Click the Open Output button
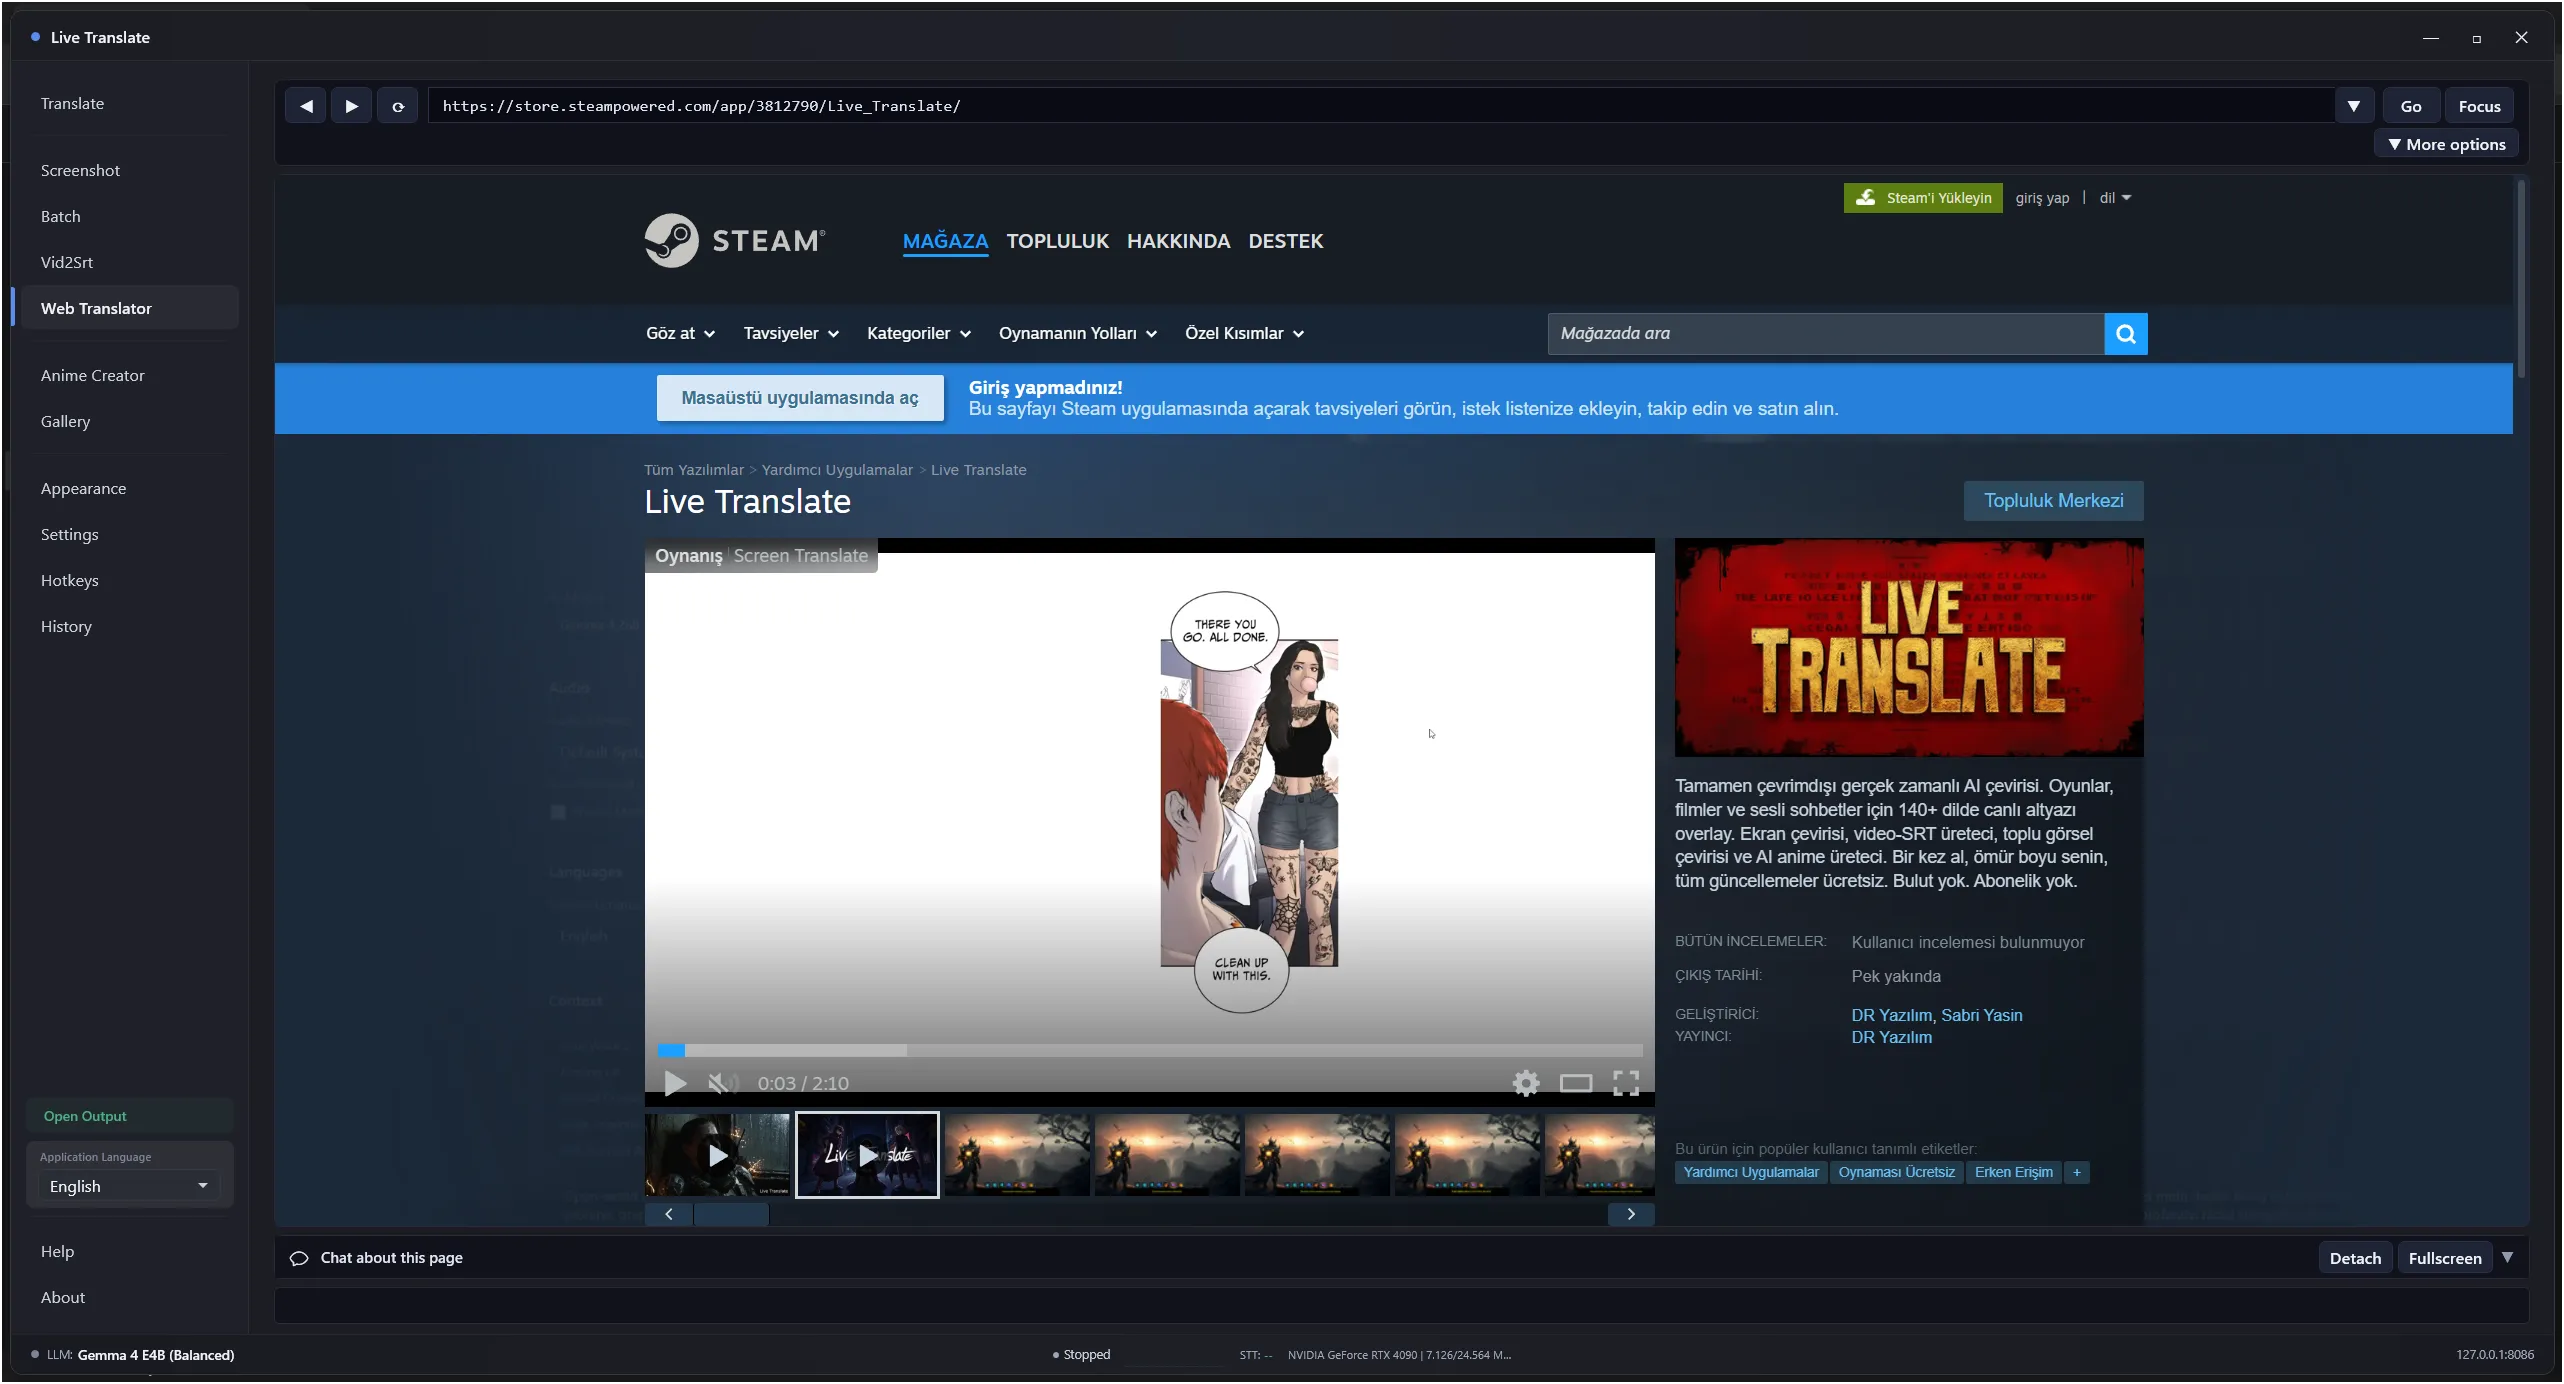Image resolution: width=2564 pixels, height=1384 pixels. tap(129, 1116)
